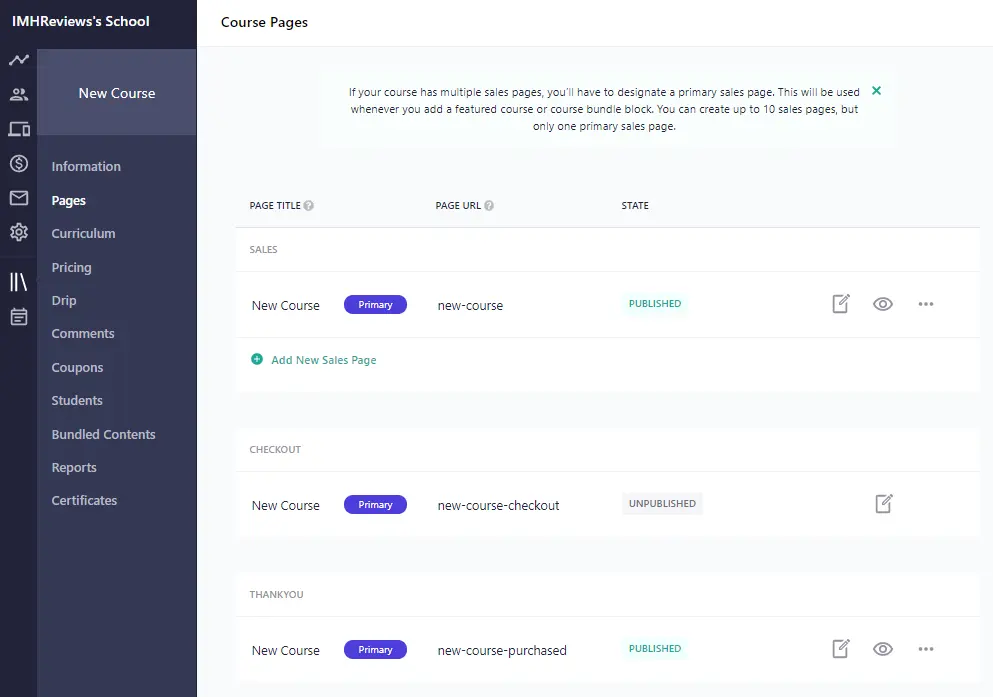993x697 pixels.
Task: Open the Courses library books icon
Action: (19, 282)
